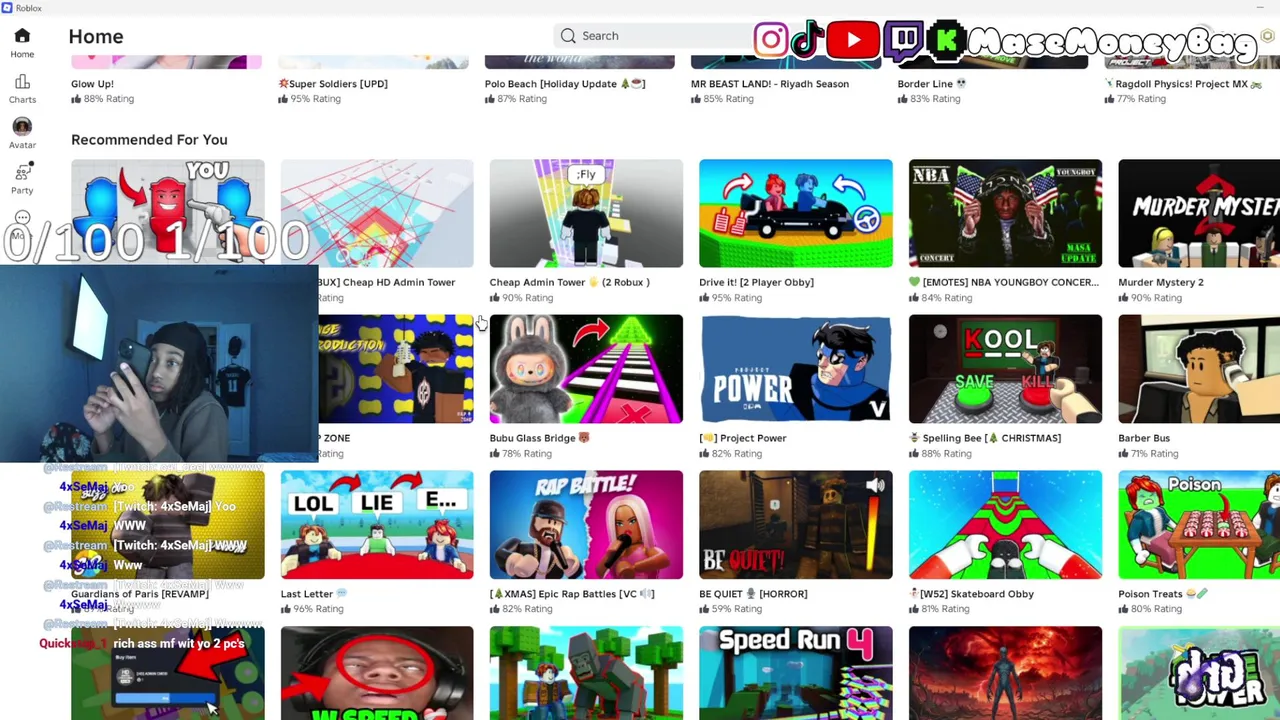Viewport: 1280px width, 720px height.
Task: Open Project Power game thumbnail
Action: pos(796,369)
